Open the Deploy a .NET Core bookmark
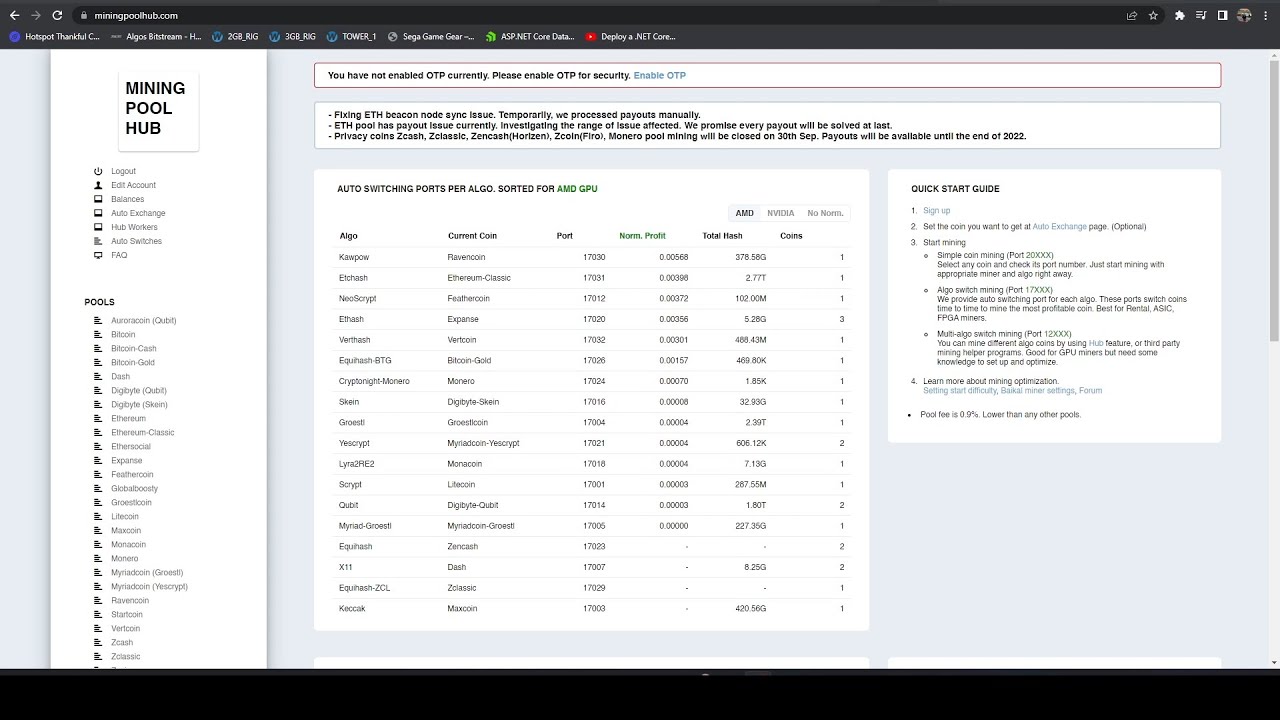Screen dimensions: 1280x720 [630, 36]
